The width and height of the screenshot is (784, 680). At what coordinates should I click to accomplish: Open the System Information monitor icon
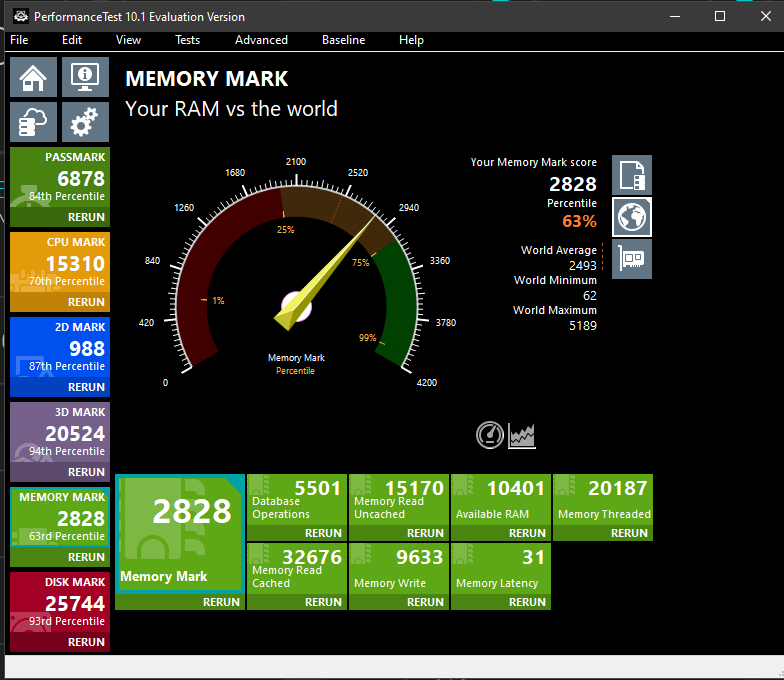coord(86,77)
